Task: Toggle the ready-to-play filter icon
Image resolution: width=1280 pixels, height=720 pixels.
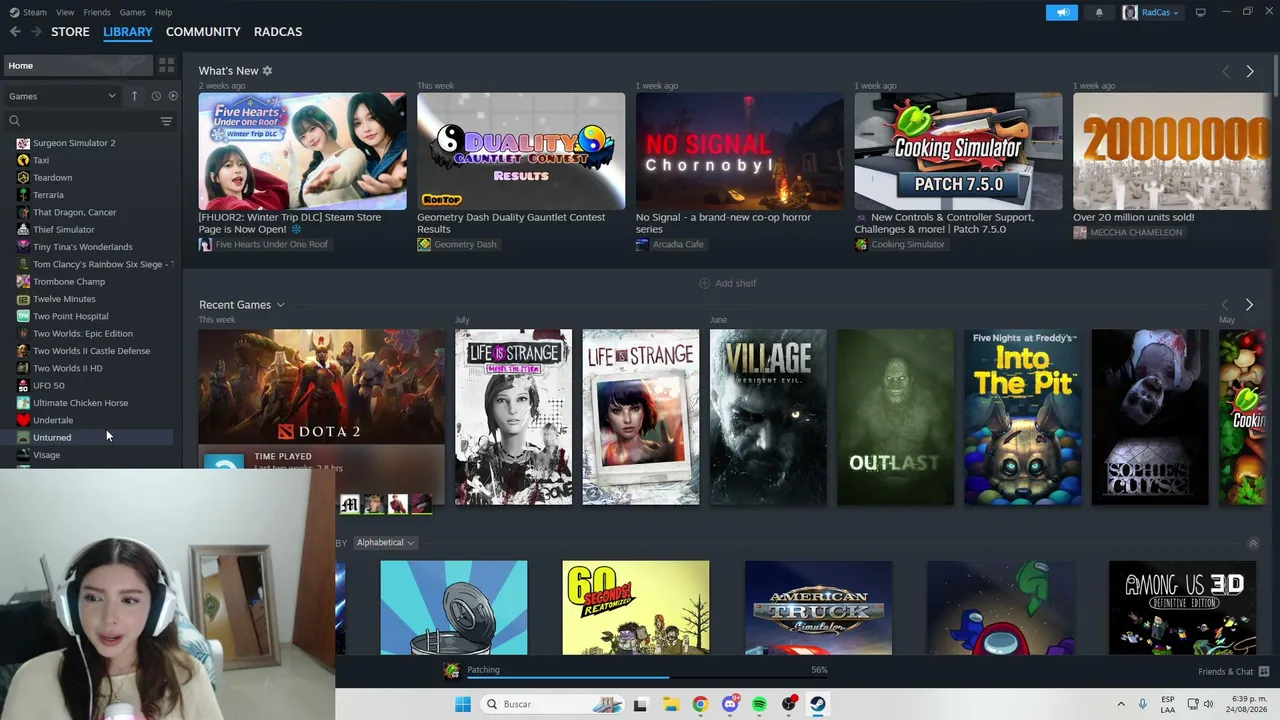Action: point(173,96)
